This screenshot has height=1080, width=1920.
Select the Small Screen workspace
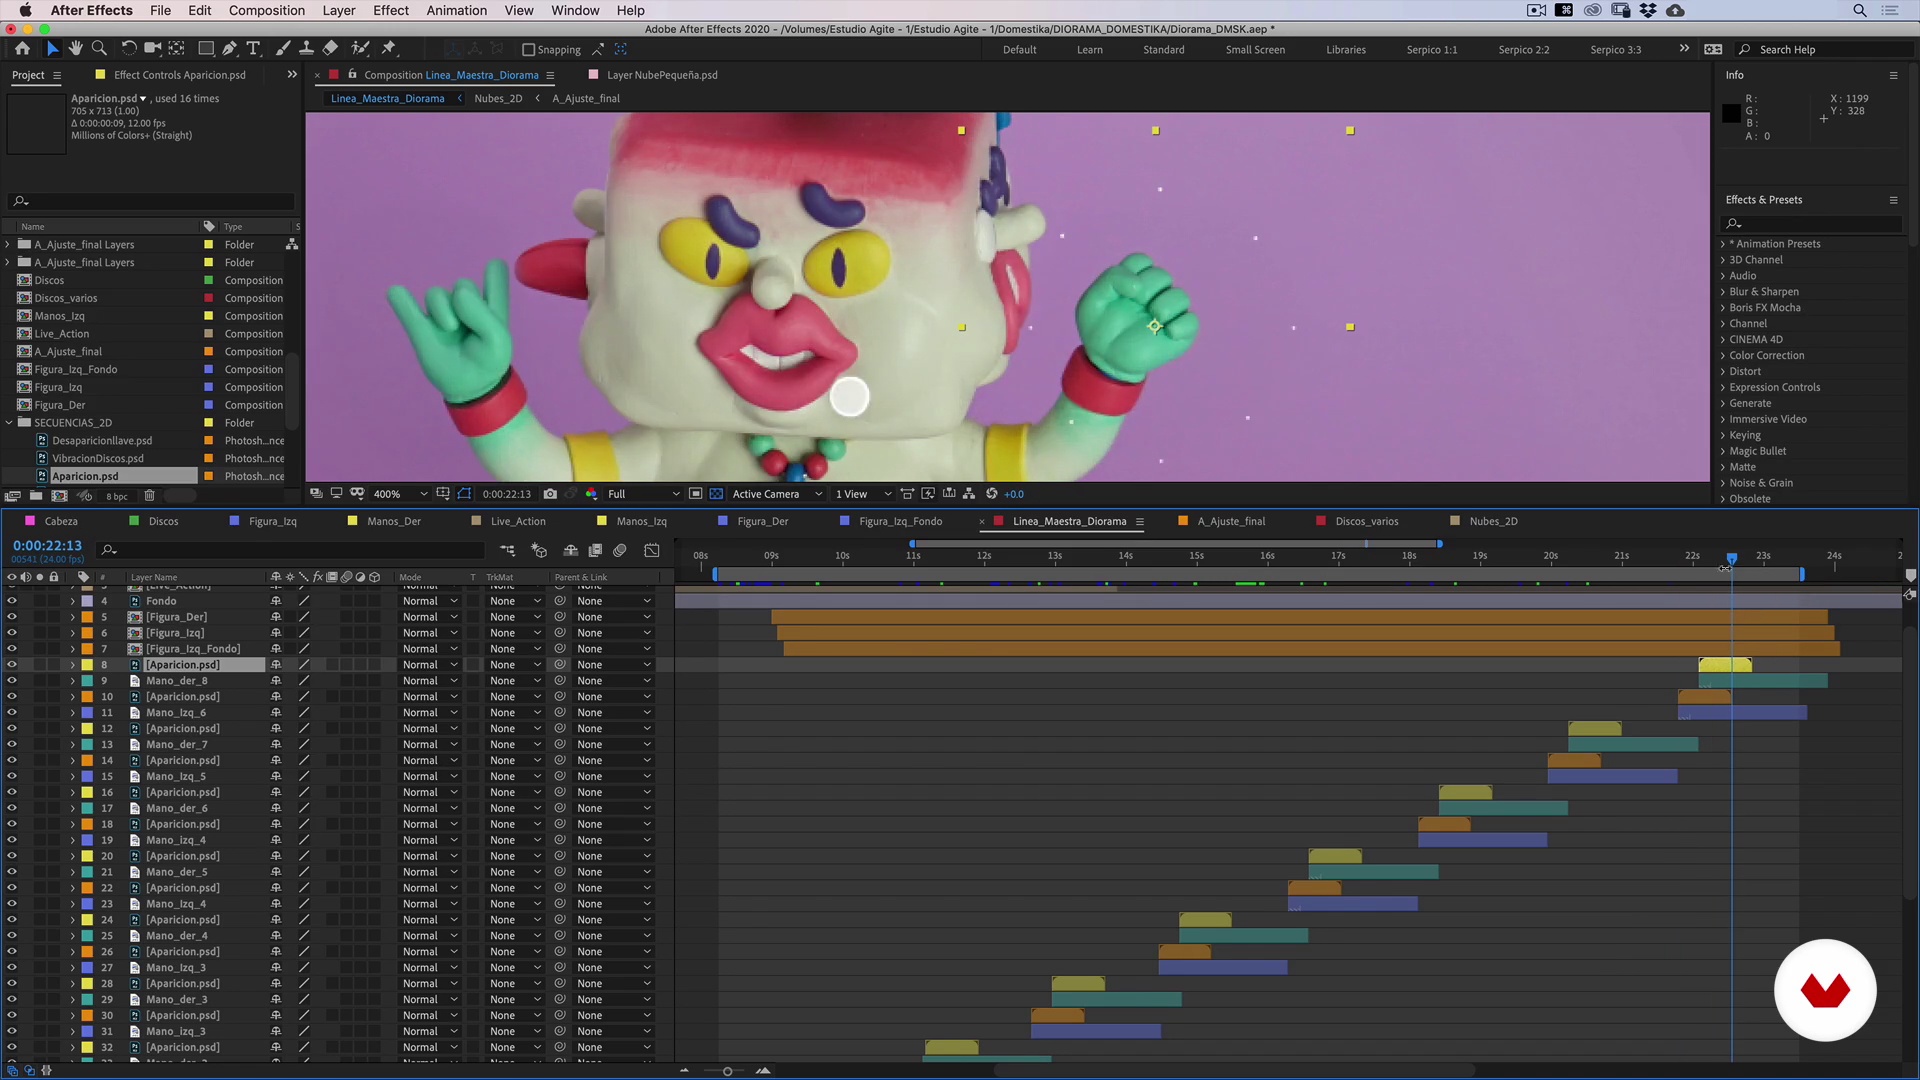[1255, 50]
